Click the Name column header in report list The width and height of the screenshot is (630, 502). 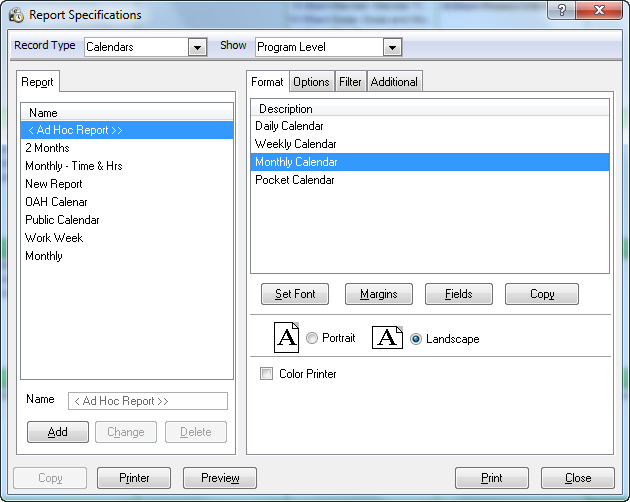coord(127,113)
